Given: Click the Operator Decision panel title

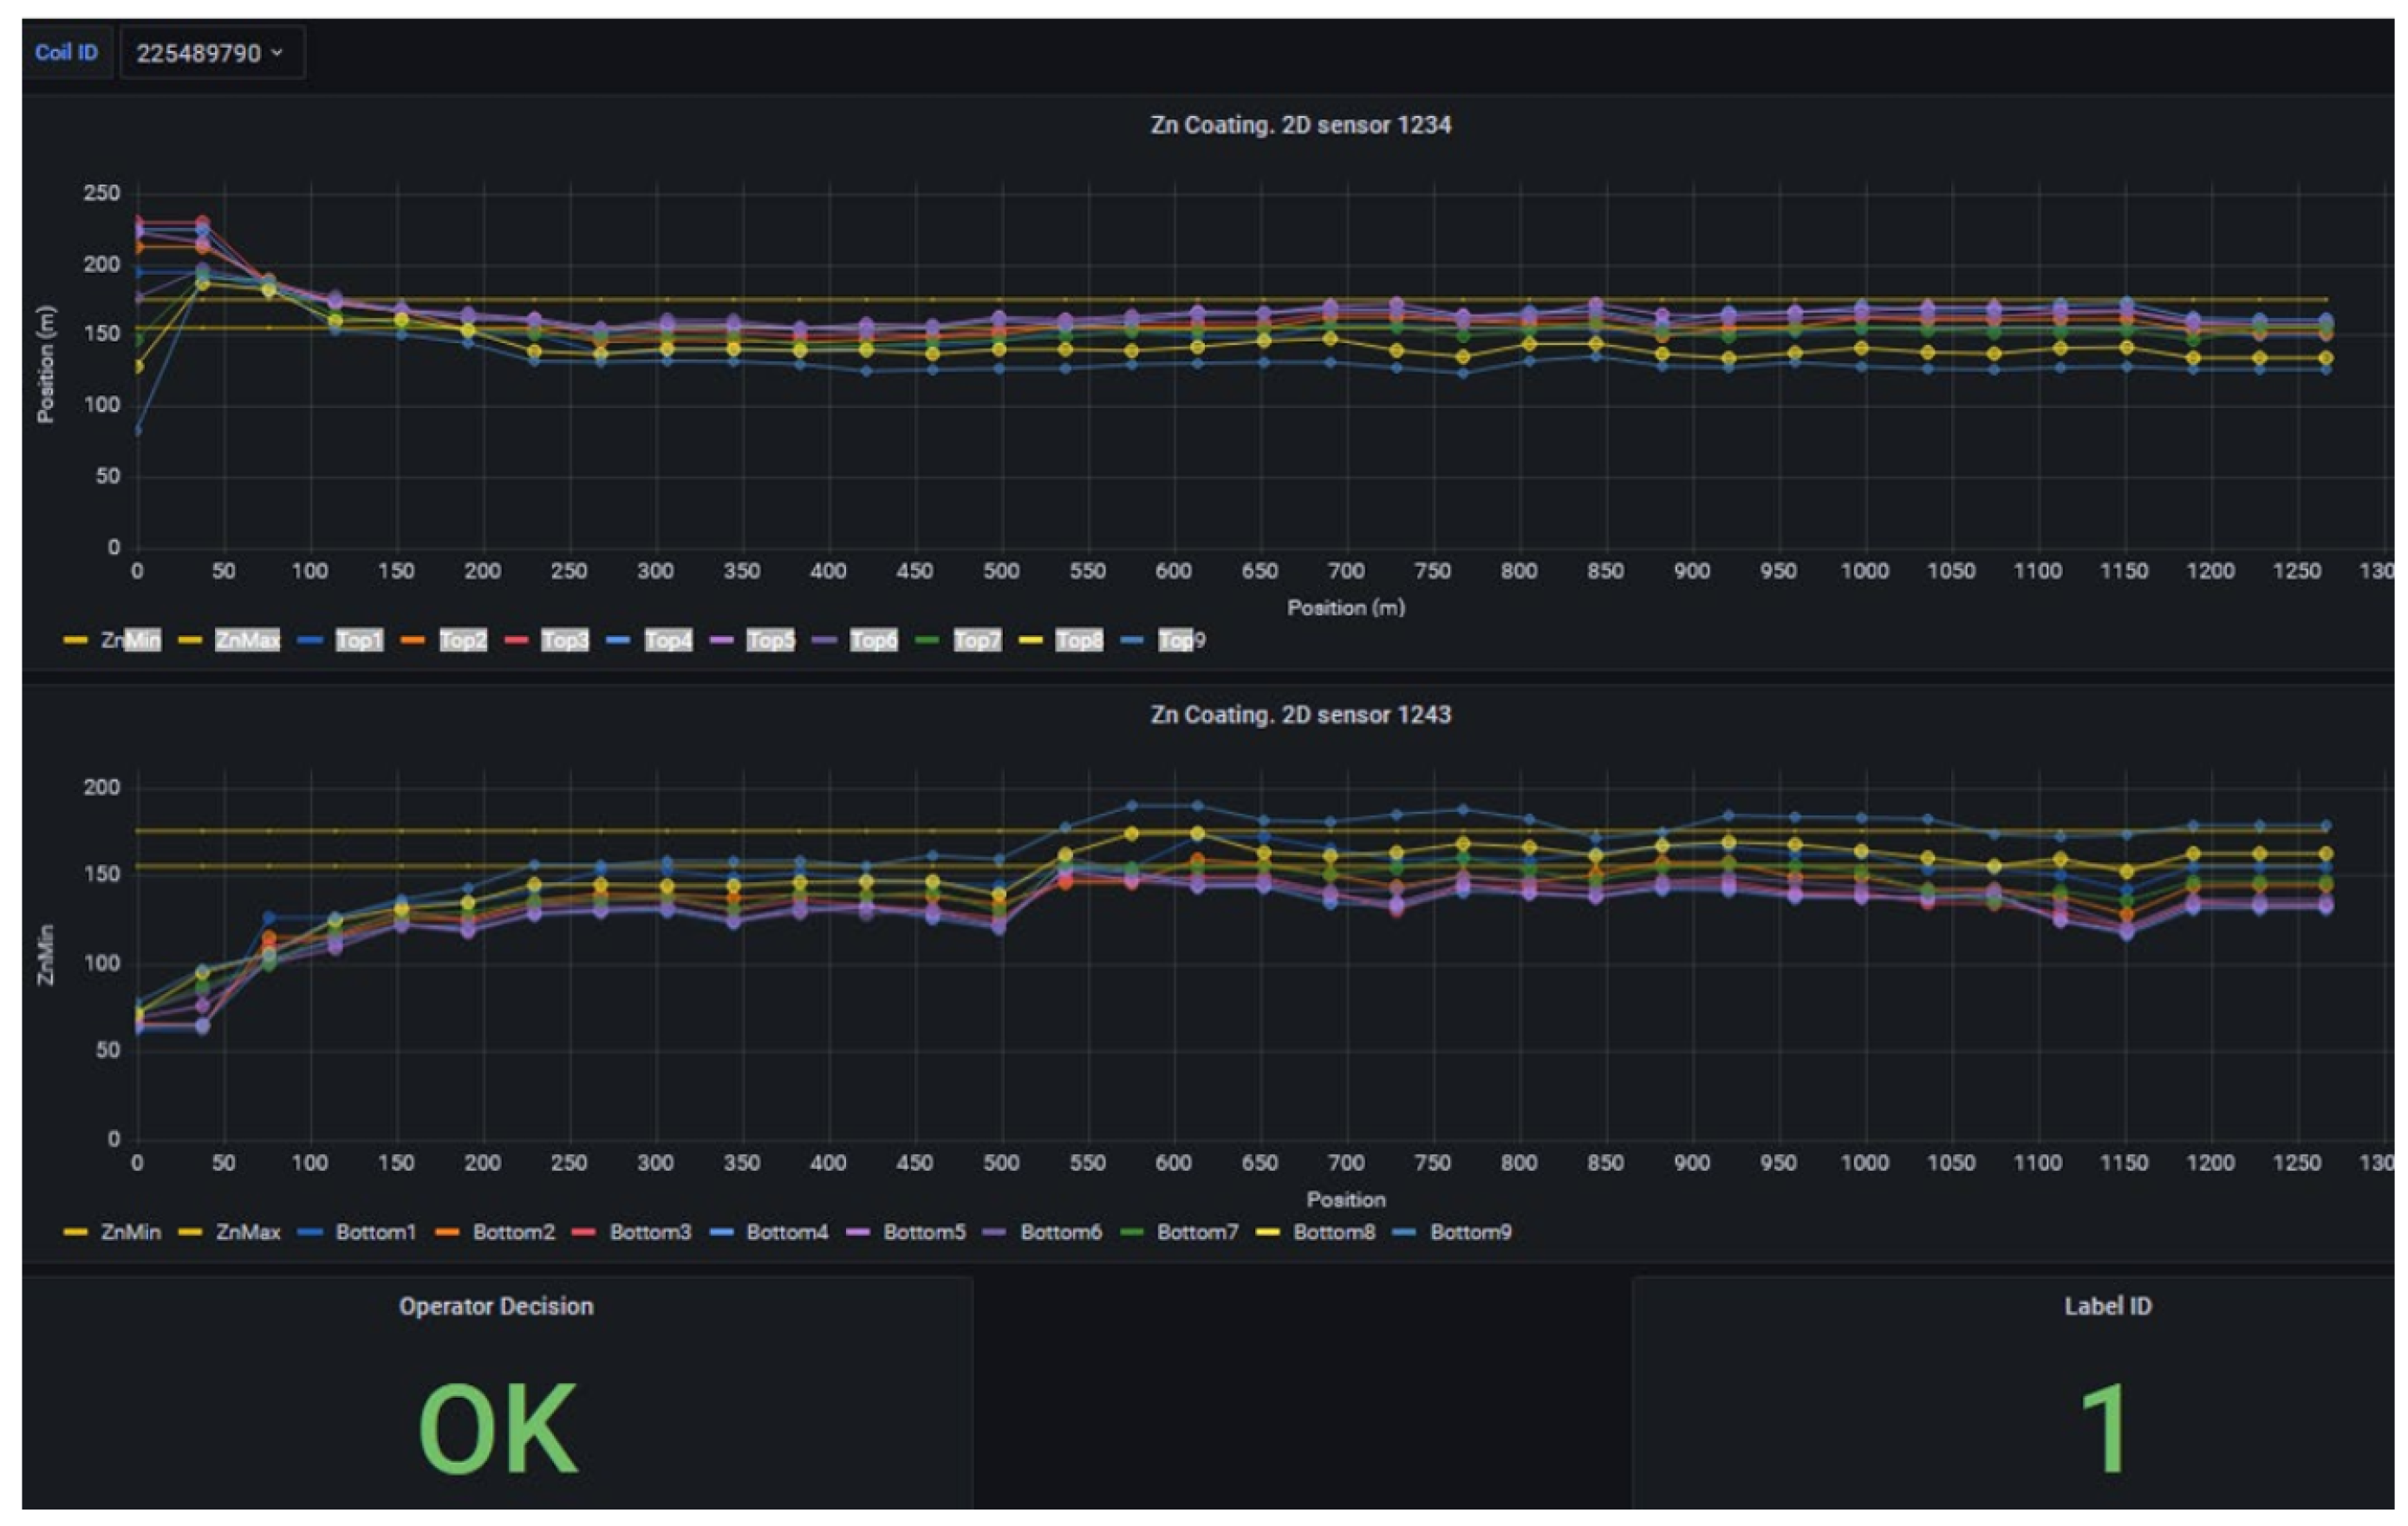Looking at the screenshot, I should pos(496,1306).
